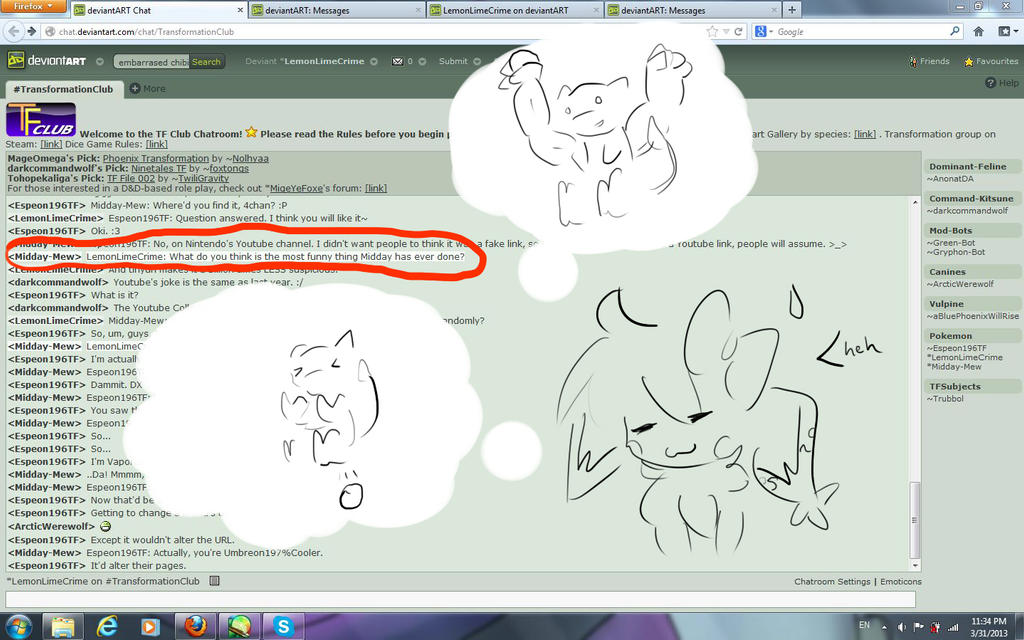
Task: Open the Google search engine dropdown
Action: tap(763, 31)
